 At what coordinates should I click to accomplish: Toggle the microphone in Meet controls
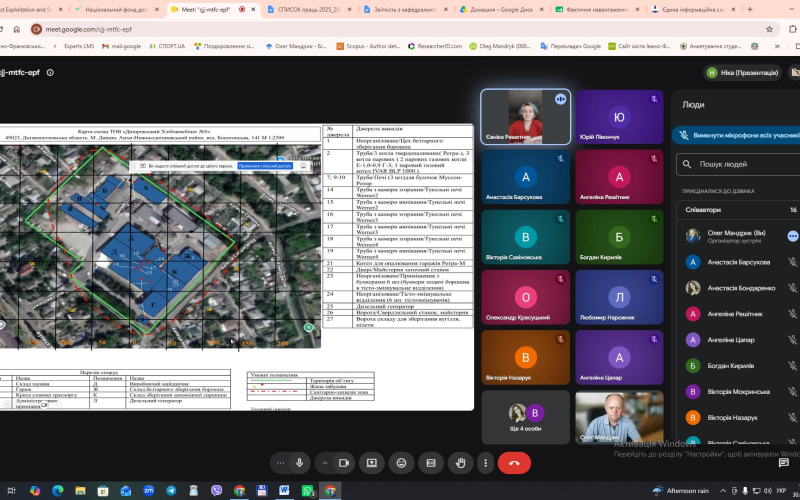[299, 463]
